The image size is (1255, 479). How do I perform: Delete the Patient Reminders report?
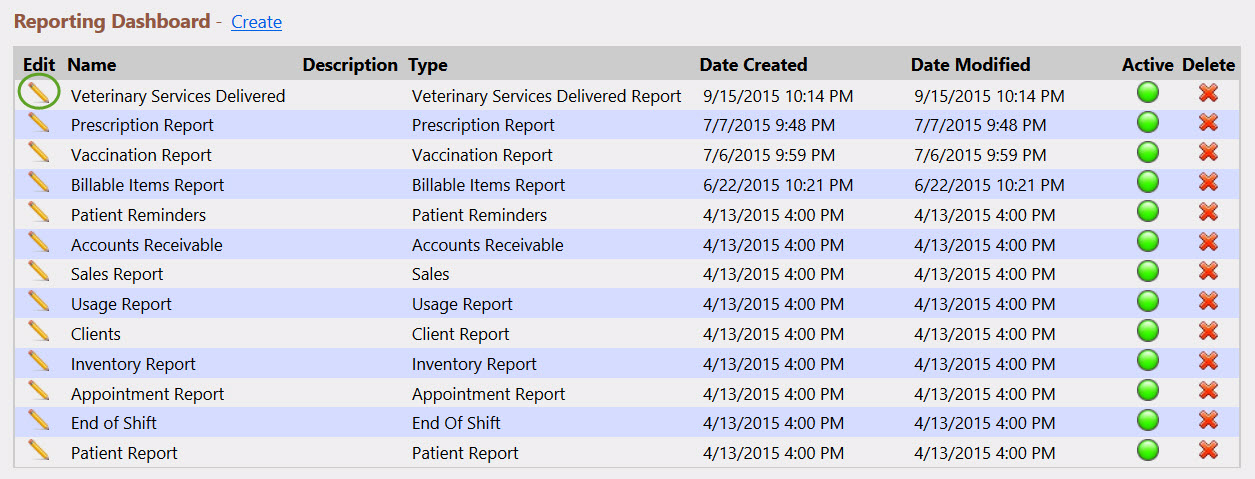[x=1208, y=212]
